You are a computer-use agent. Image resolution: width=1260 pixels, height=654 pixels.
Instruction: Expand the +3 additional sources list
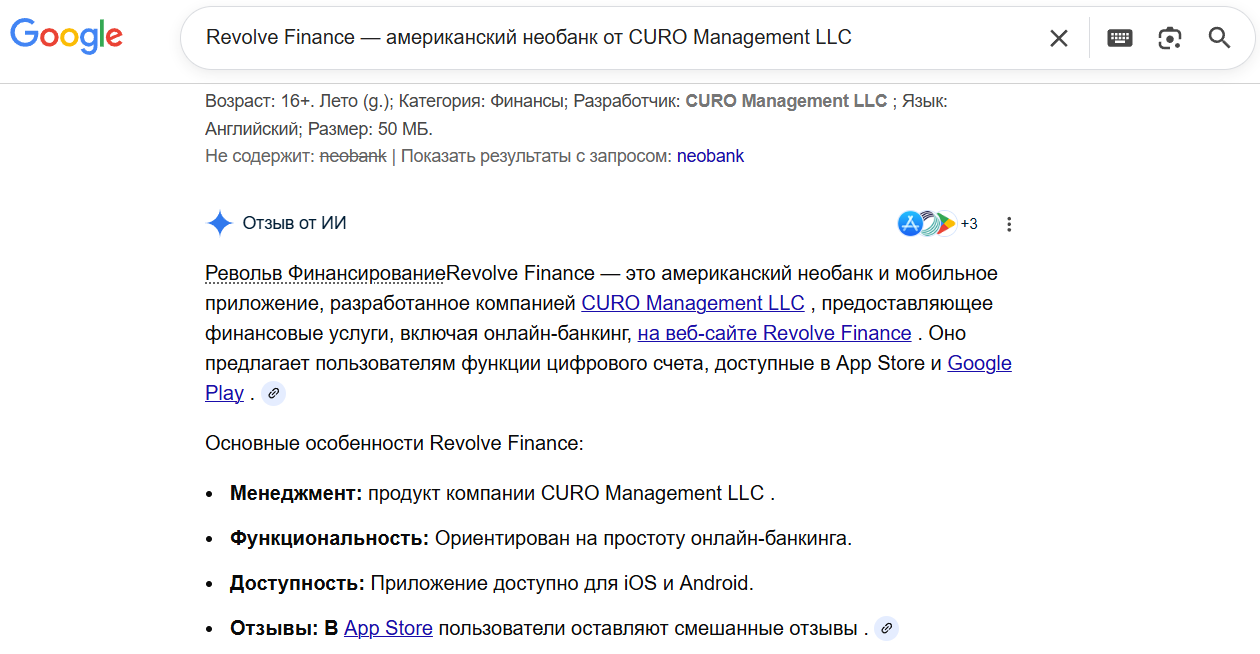[969, 224]
